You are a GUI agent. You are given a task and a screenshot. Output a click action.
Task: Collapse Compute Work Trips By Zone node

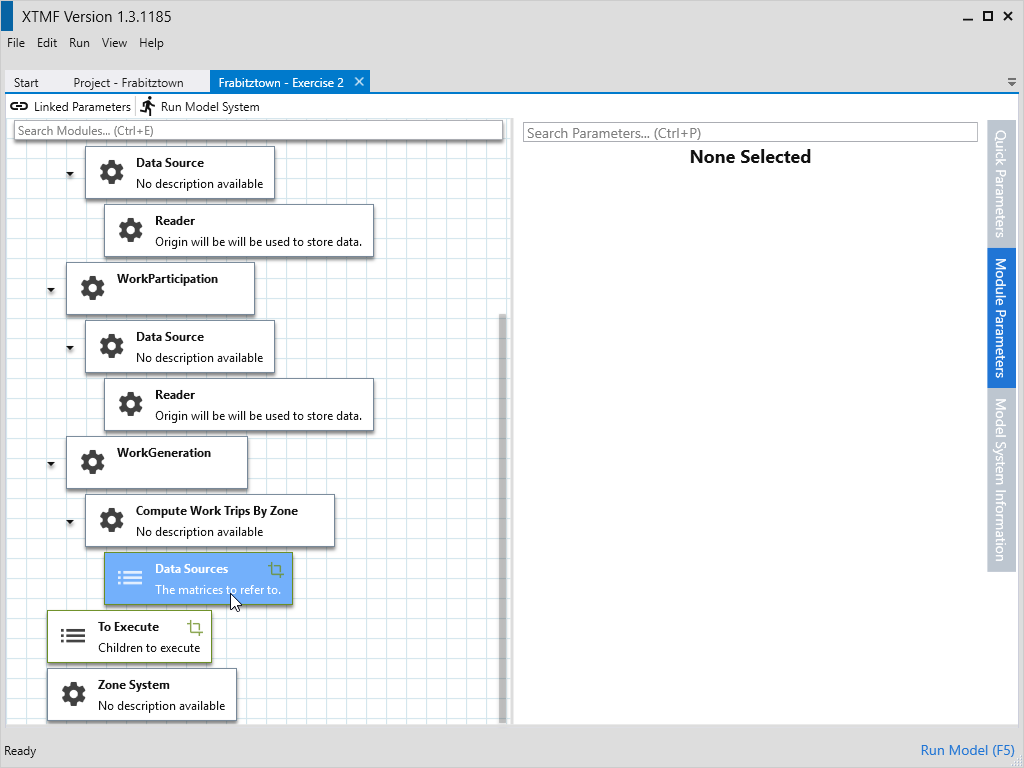[70, 522]
